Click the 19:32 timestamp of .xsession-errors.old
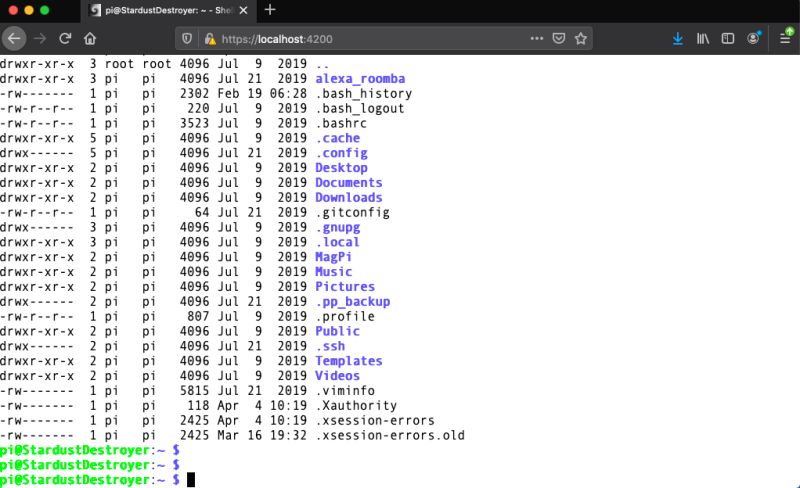The height and width of the screenshot is (488, 800). (x=288, y=435)
